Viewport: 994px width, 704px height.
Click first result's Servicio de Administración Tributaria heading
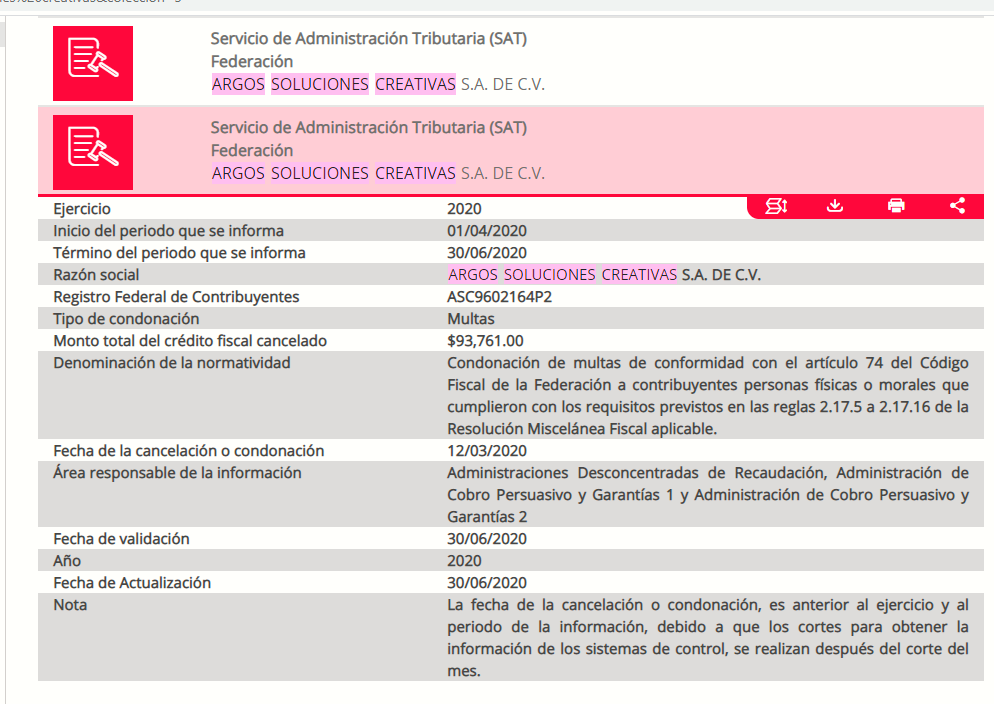tap(368, 39)
